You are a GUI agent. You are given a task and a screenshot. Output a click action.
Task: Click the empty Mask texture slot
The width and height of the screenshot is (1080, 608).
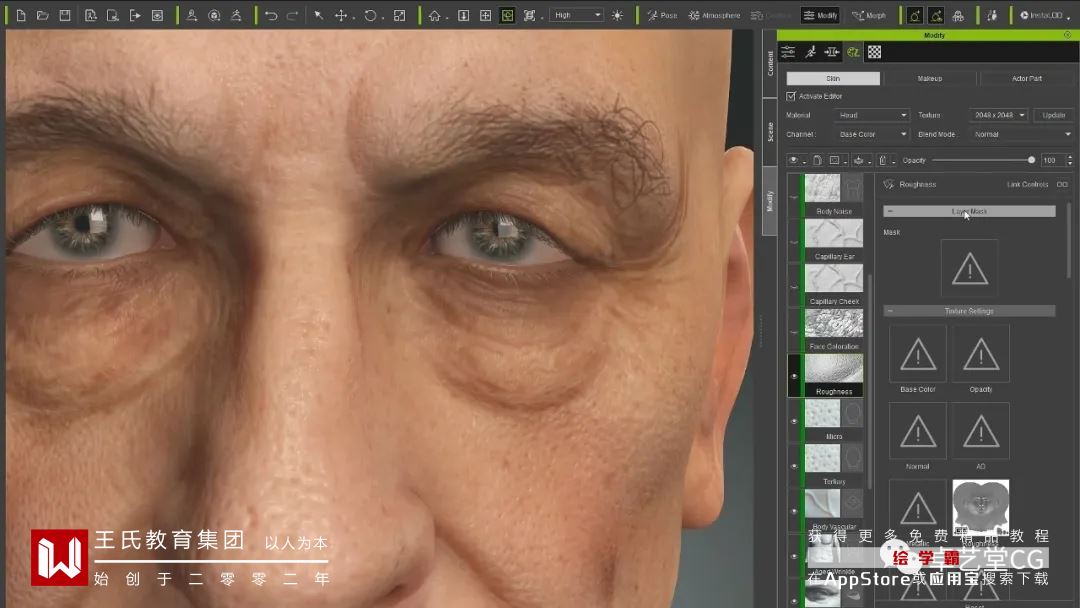point(969,269)
